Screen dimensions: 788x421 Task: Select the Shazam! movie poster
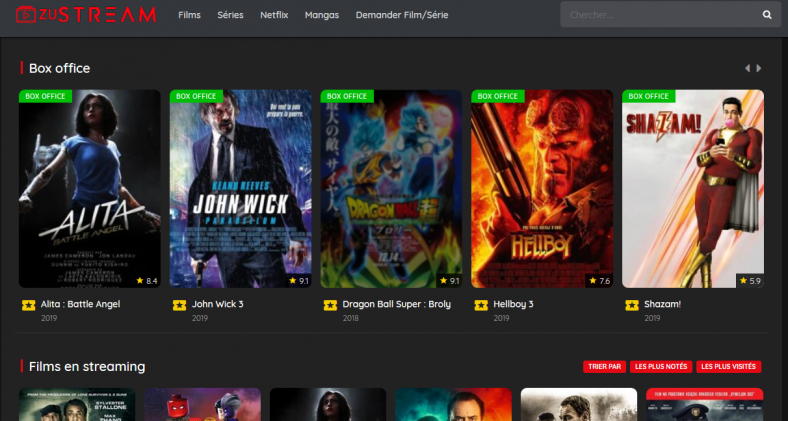click(692, 189)
